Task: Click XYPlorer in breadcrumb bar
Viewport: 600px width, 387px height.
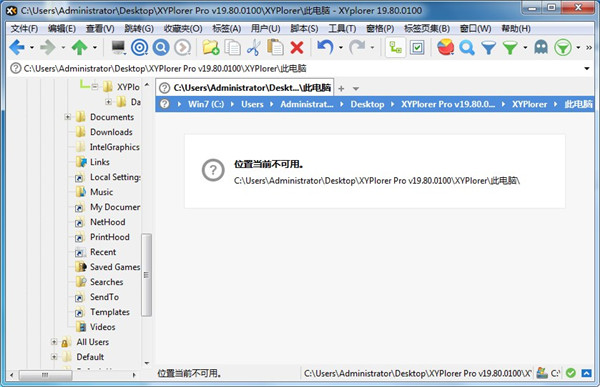Action: pyautogui.click(x=530, y=104)
